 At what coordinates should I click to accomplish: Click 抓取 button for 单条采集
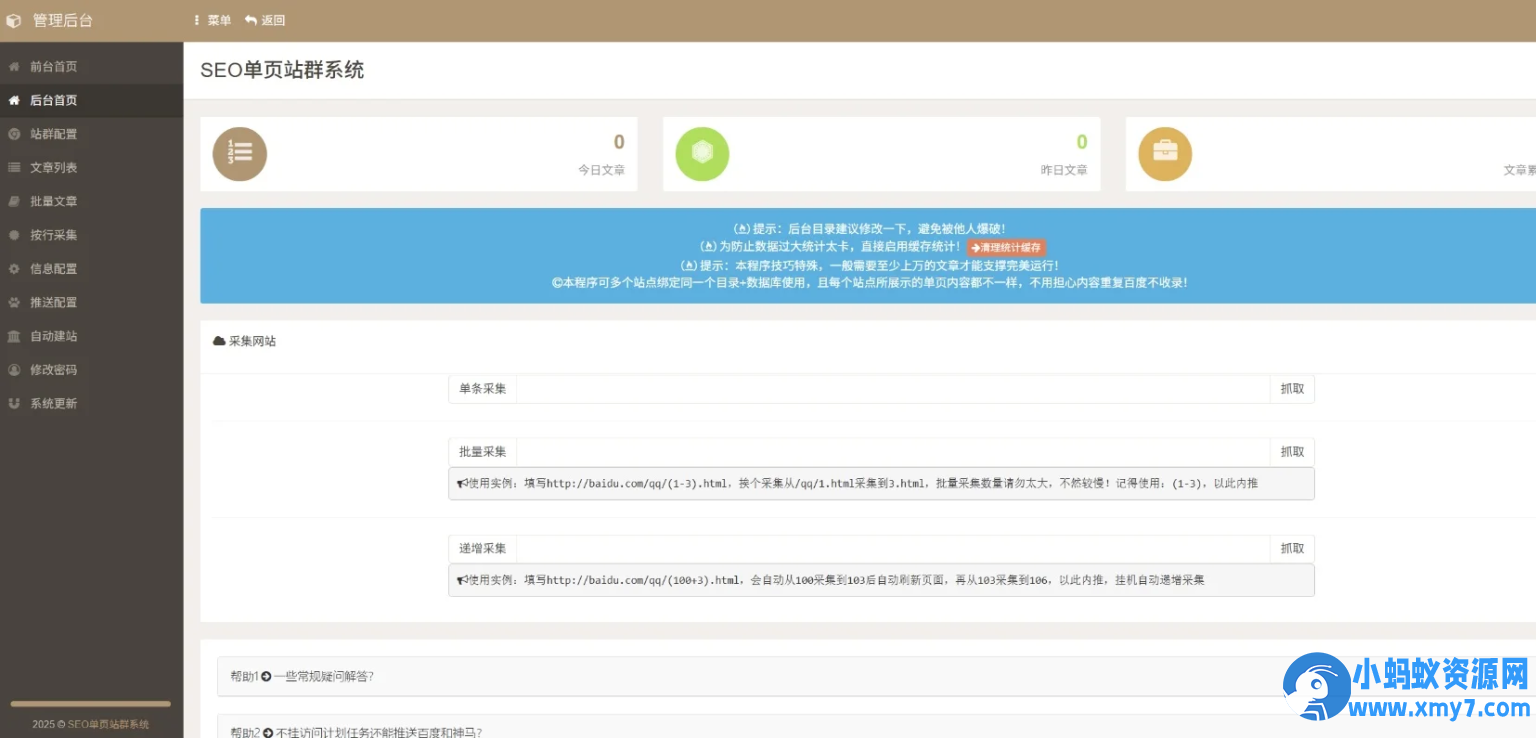pyautogui.click(x=1292, y=389)
